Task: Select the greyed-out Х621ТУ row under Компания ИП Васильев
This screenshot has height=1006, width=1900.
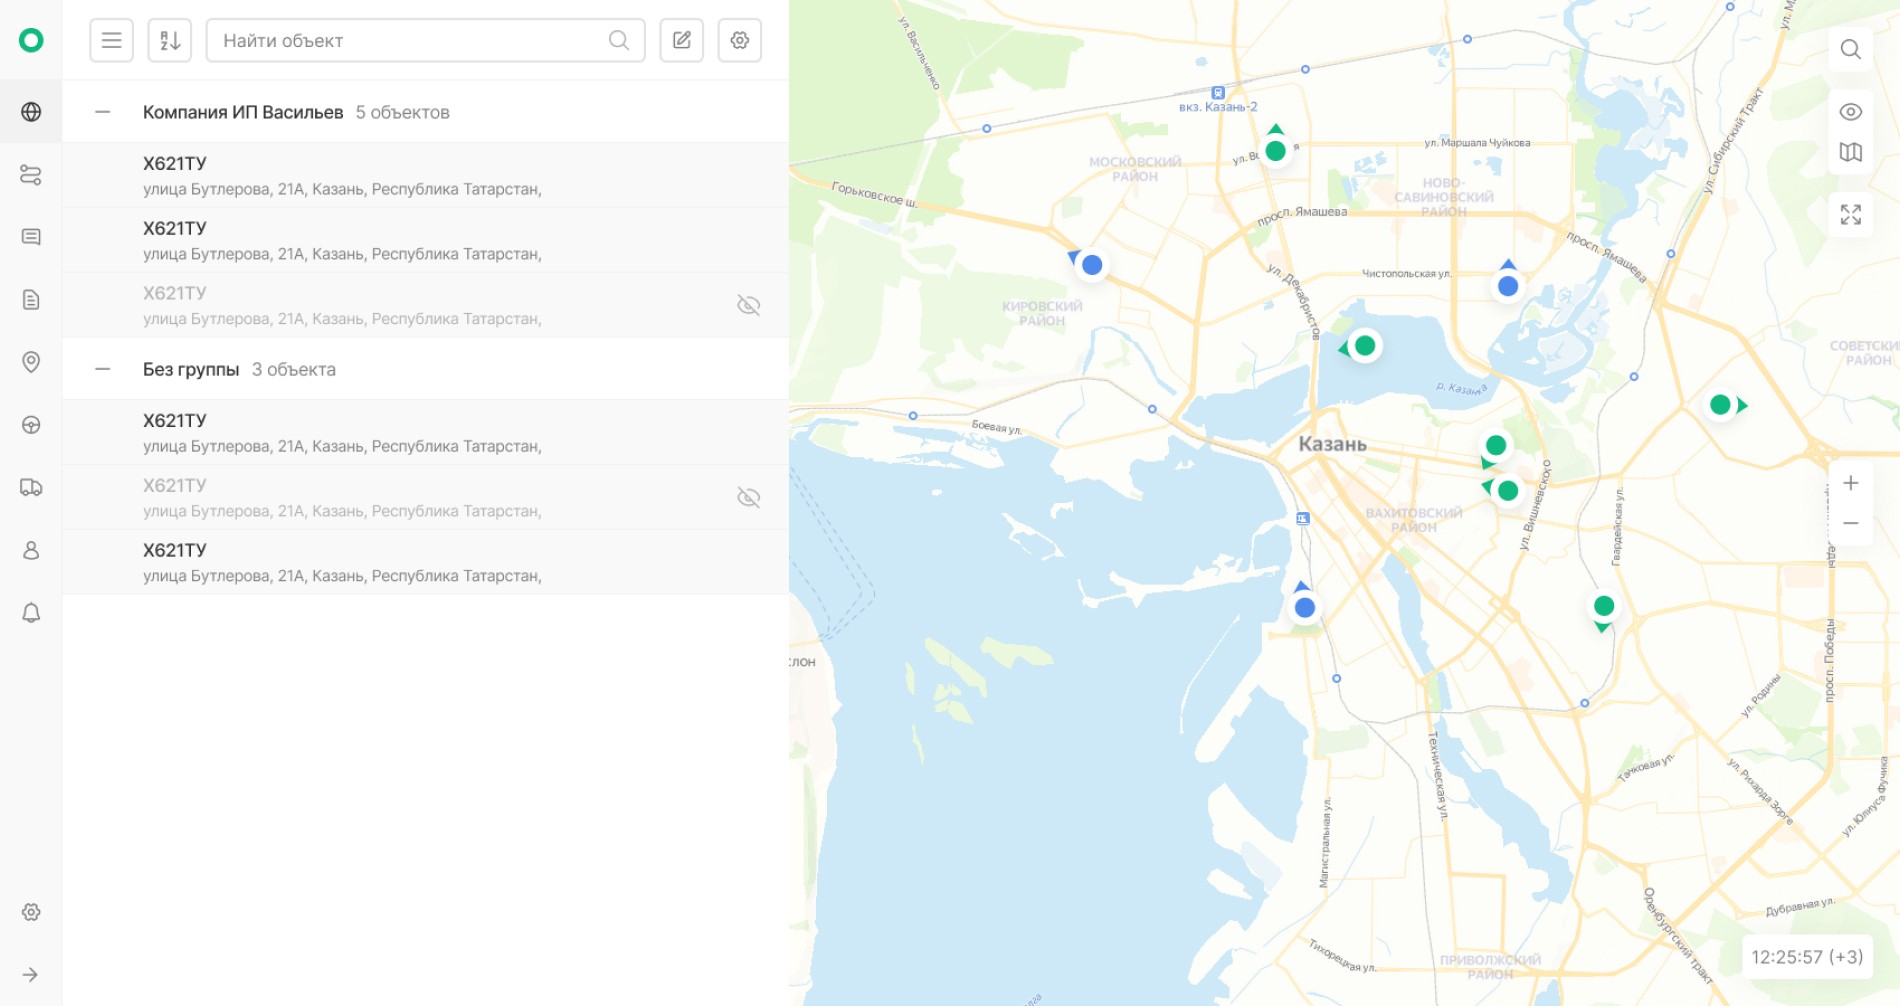Action: pyautogui.click(x=426, y=305)
